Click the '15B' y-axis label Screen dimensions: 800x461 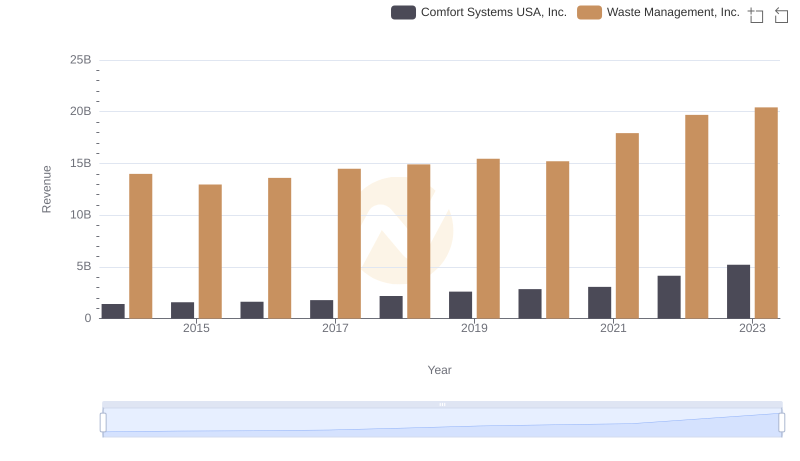click(x=81, y=163)
